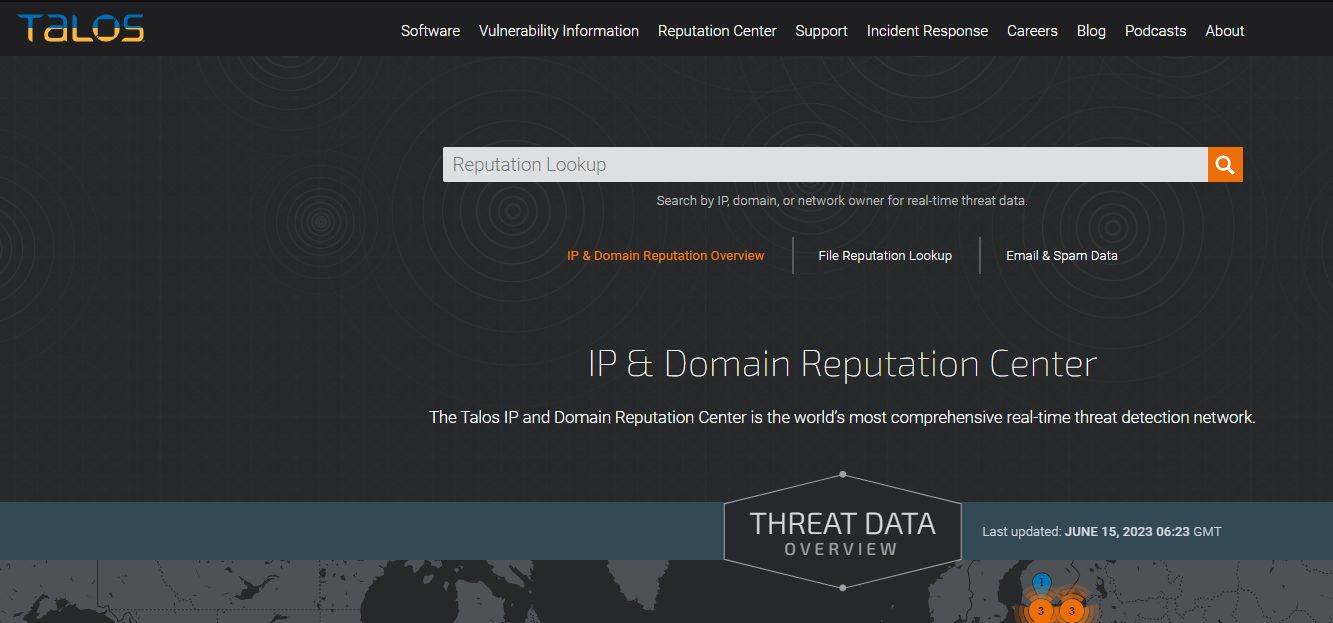Click the About navigation item
Image resolution: width=1333 pixels, height=623 pixels.
point(1224,30)
